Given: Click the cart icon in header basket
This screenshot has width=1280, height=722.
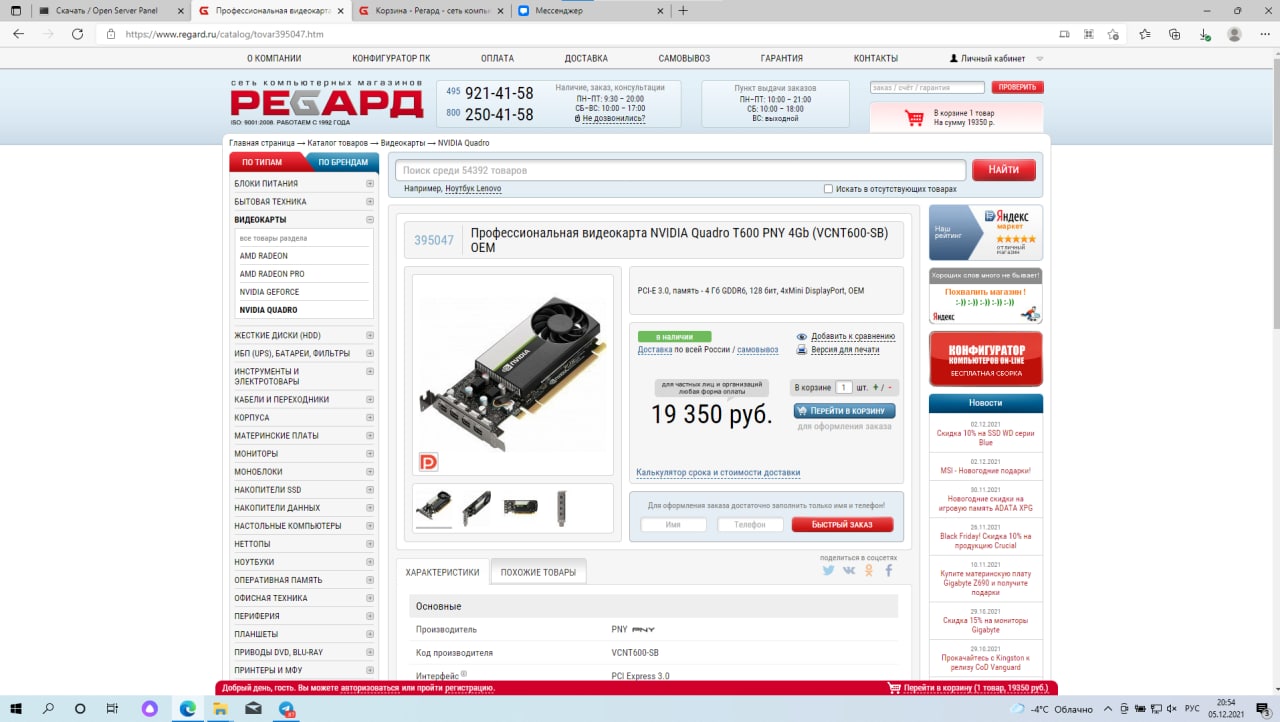Looking at the screenshot, I should 914,118.
